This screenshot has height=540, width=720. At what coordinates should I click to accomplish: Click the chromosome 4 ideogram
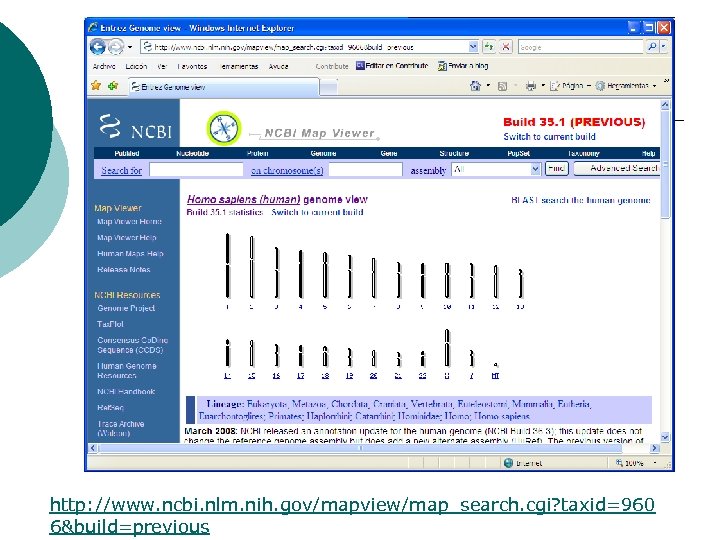(x=301, y=274)
